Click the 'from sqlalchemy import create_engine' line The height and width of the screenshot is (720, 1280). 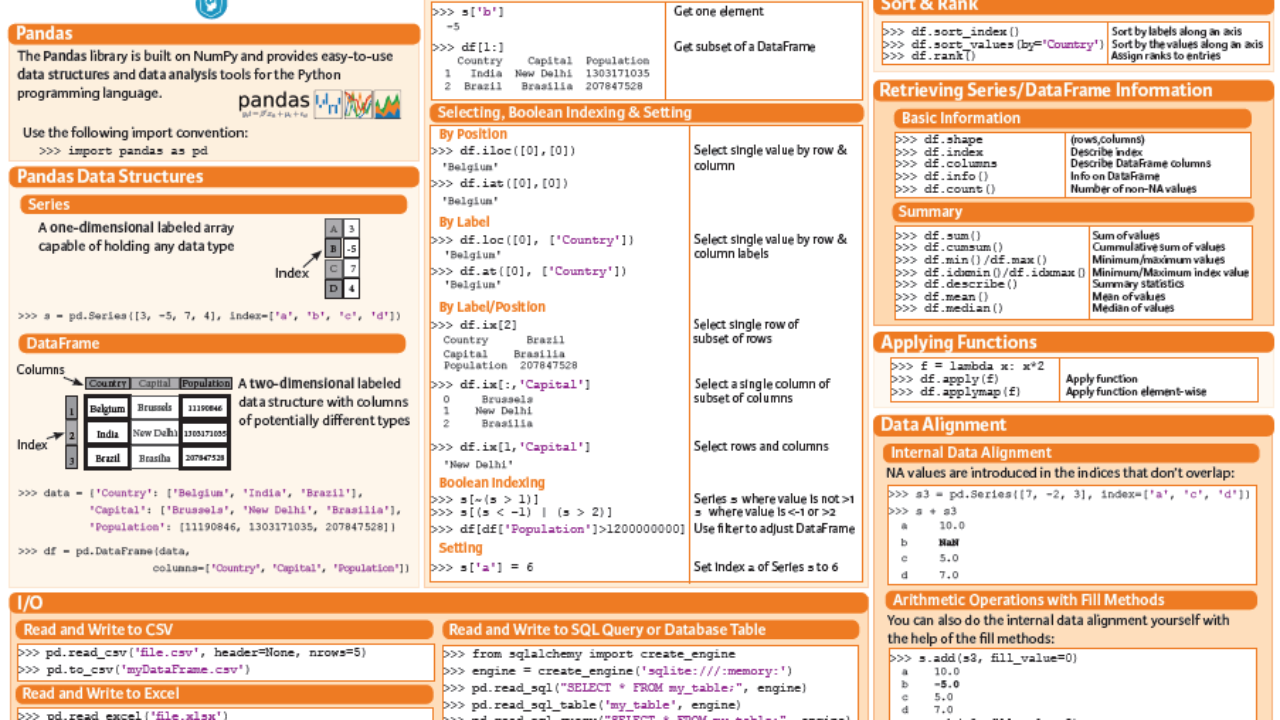[x=589, y=654]
